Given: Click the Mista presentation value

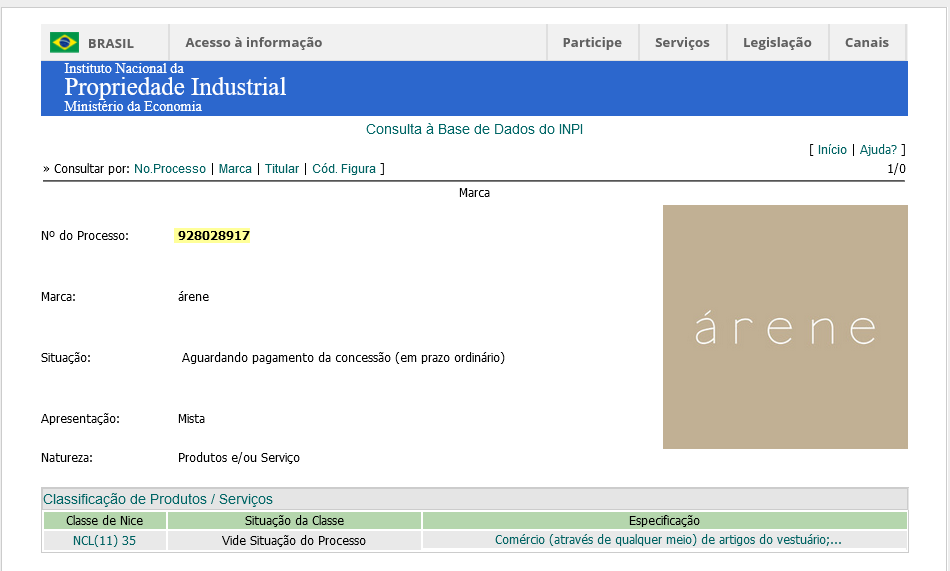Looking at the screenshot, I should 191,419.
